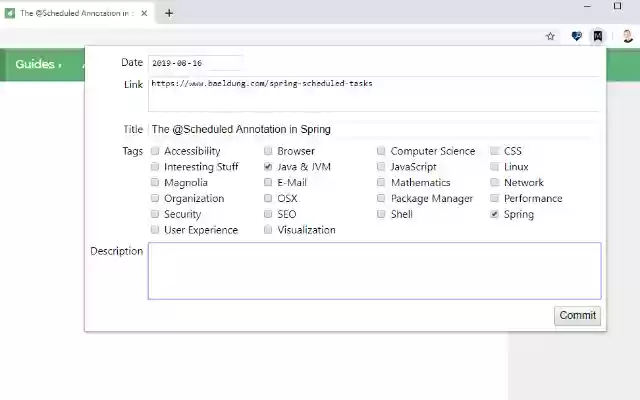The image size is (640, 400).
Task: Enable the Shell tag
Action: click(x=381, y=214)
